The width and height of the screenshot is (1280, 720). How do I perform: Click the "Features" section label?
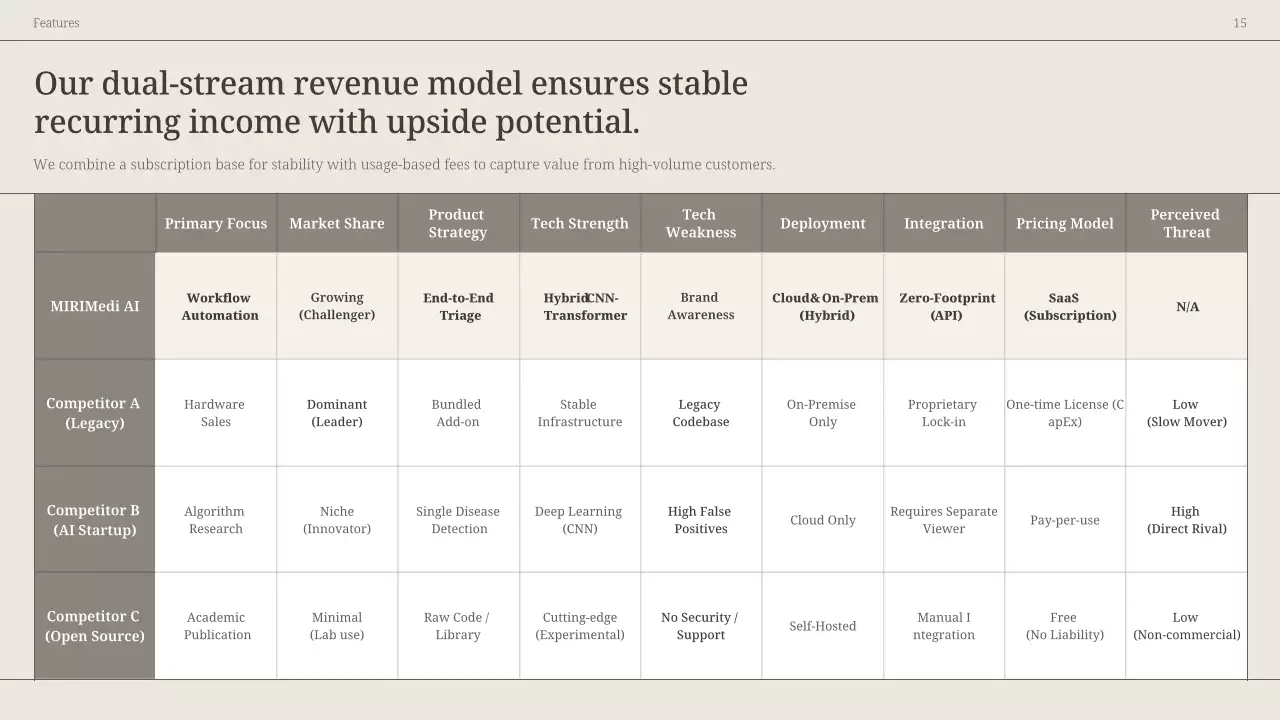coord(56,23)
